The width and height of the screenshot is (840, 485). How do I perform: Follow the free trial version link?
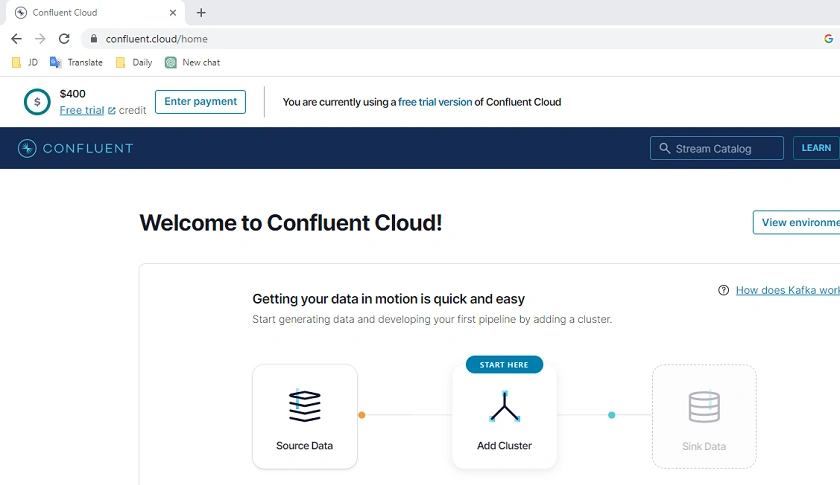tap(435, 102)
